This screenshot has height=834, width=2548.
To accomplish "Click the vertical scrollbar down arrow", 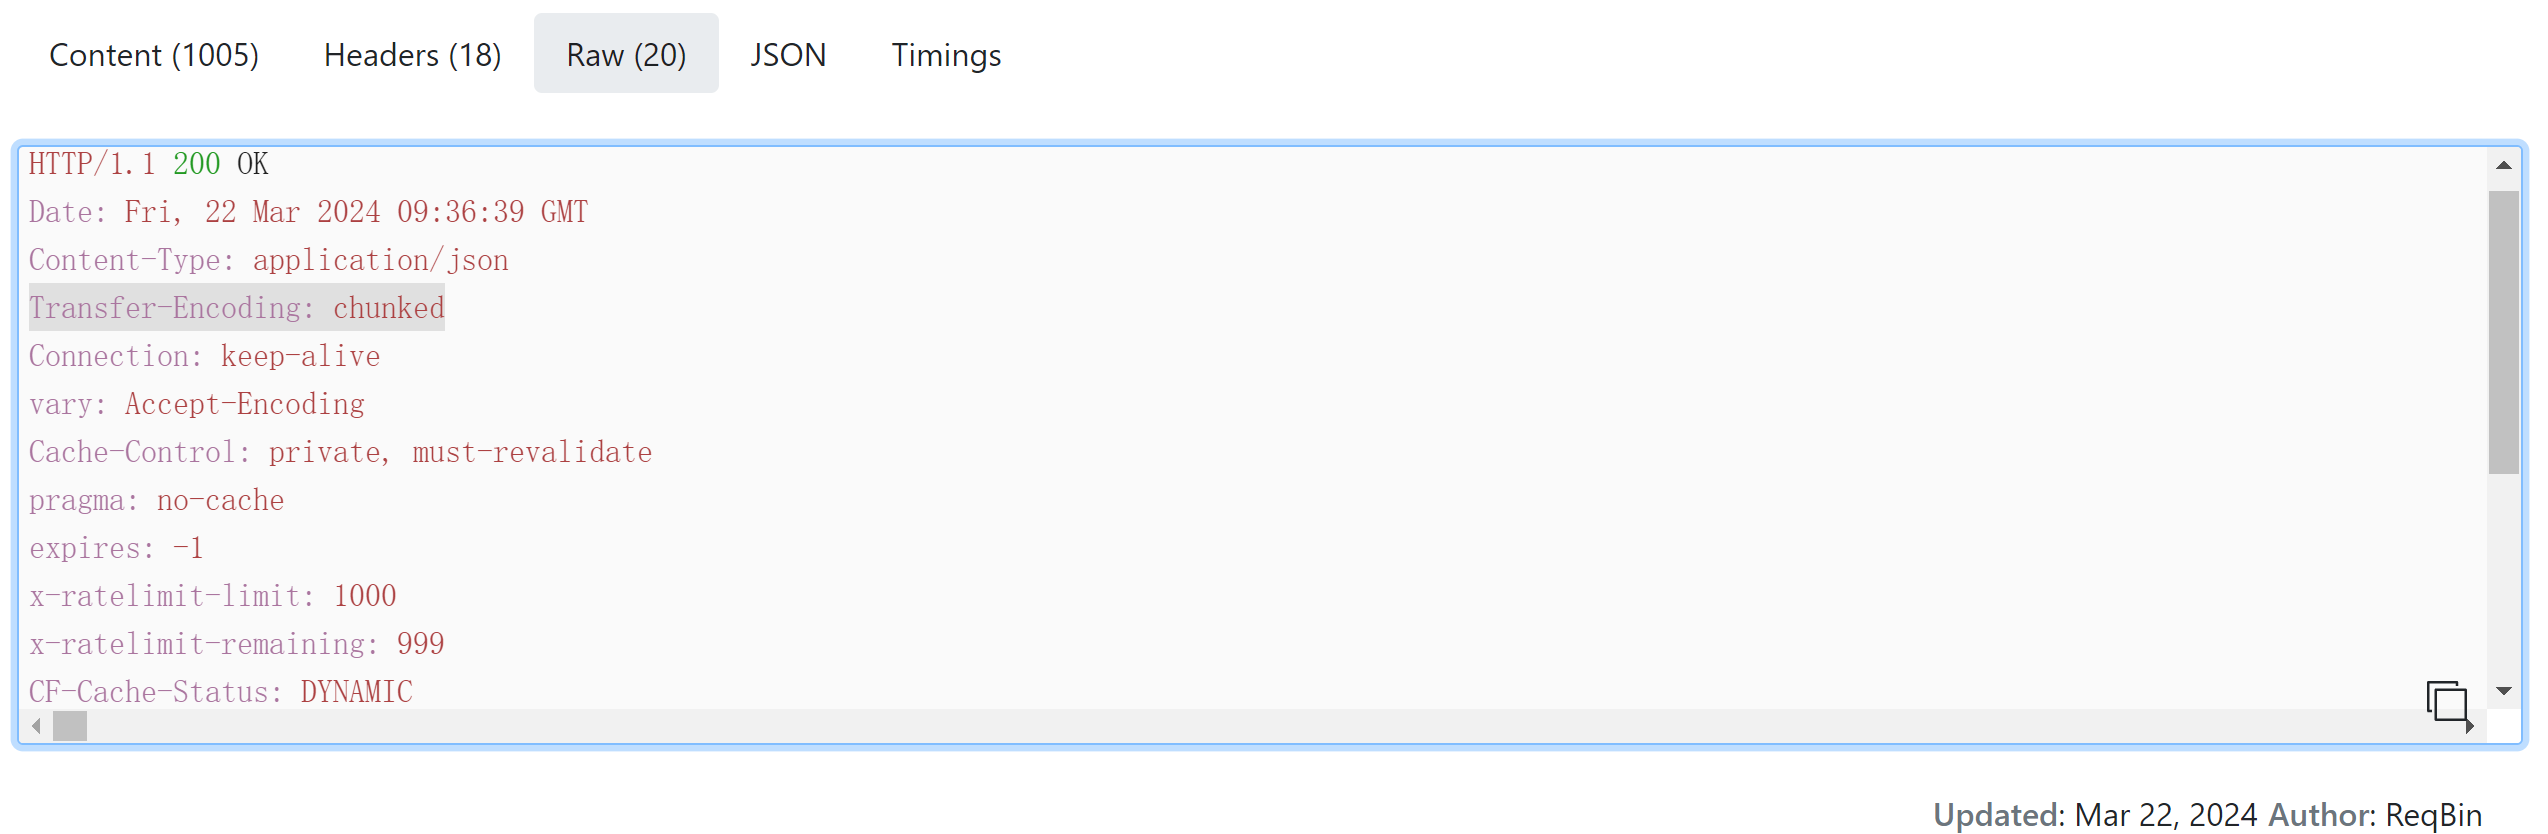I will (x=2503, y=691).
